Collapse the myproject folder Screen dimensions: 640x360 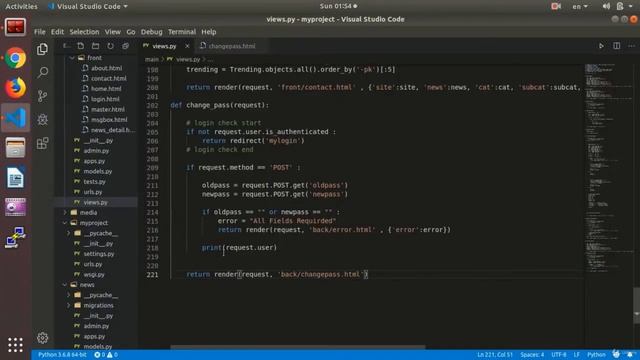(65, 223)
